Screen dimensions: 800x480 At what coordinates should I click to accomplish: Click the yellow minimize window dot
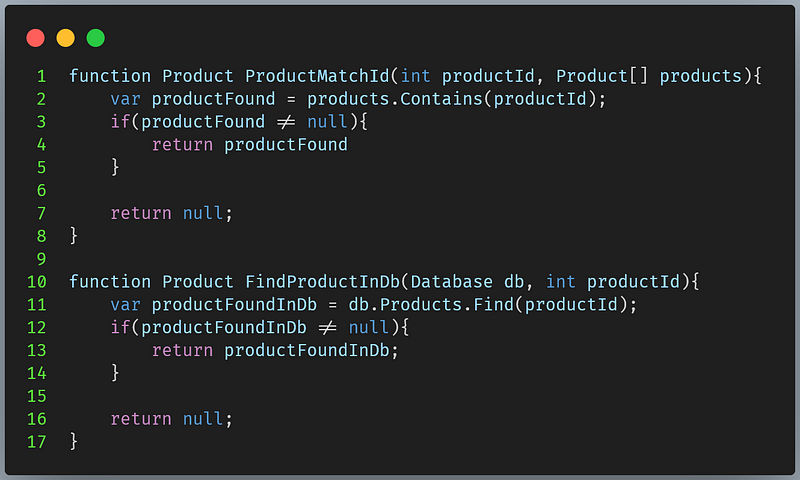(x=65, y=38)
